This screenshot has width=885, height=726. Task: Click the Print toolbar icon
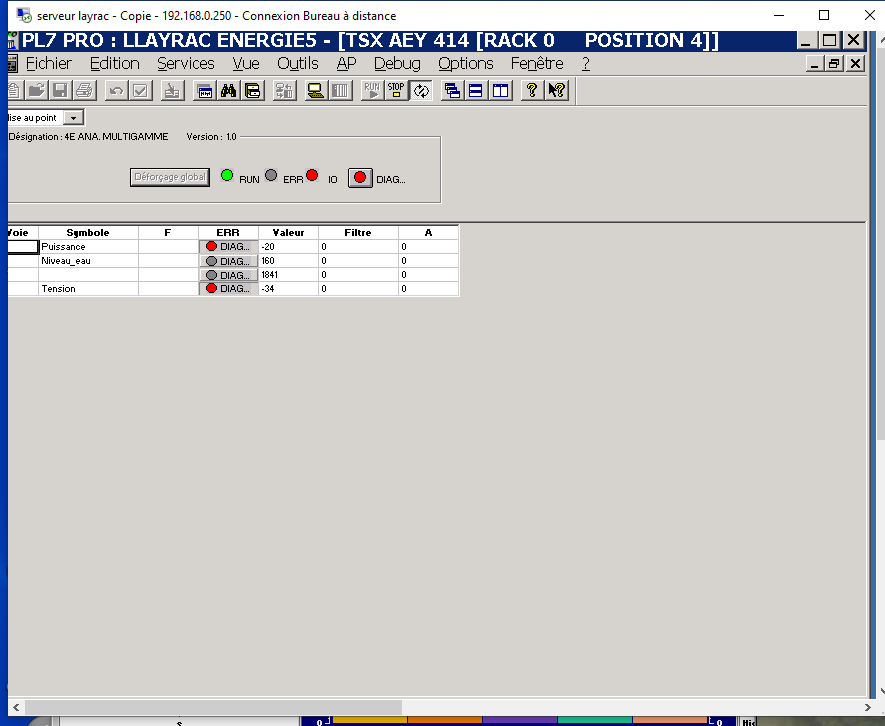pyautogui.click(x=85, y=90)
